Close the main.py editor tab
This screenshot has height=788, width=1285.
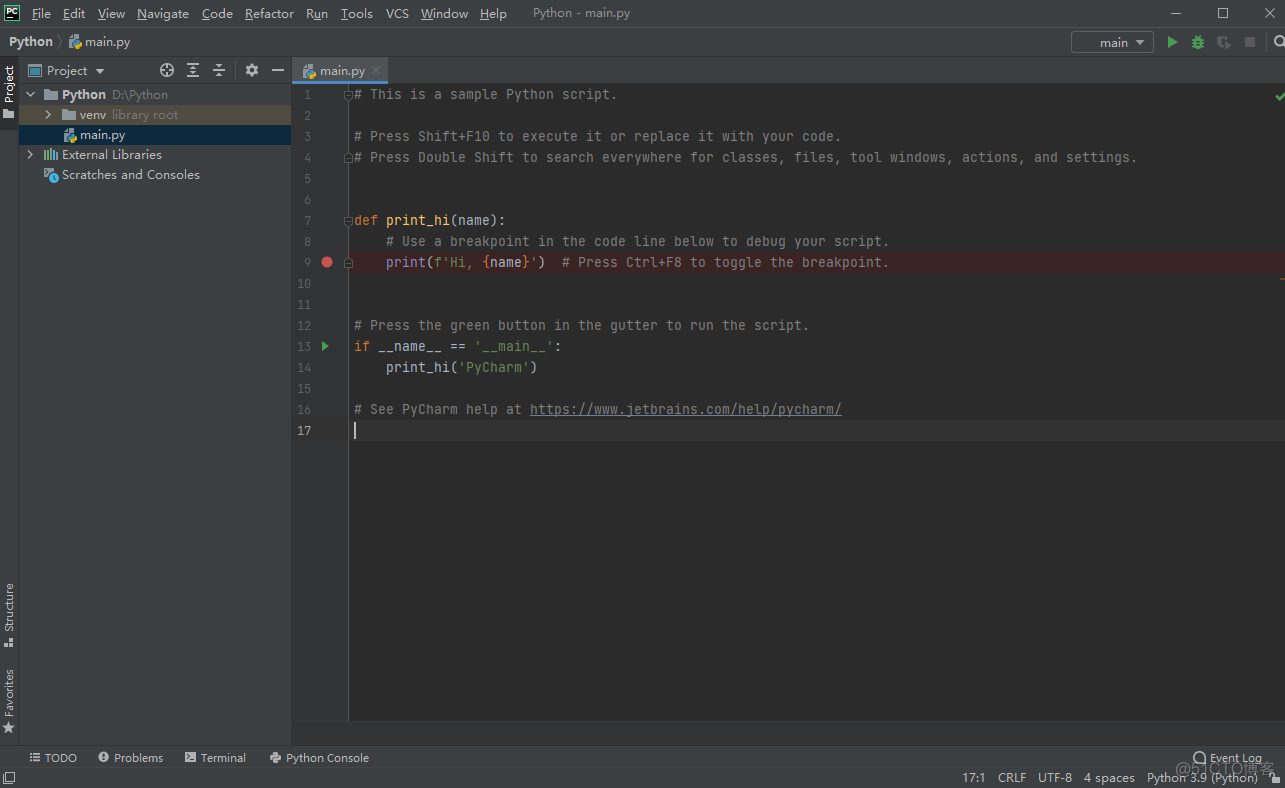(x=376, y=71)
